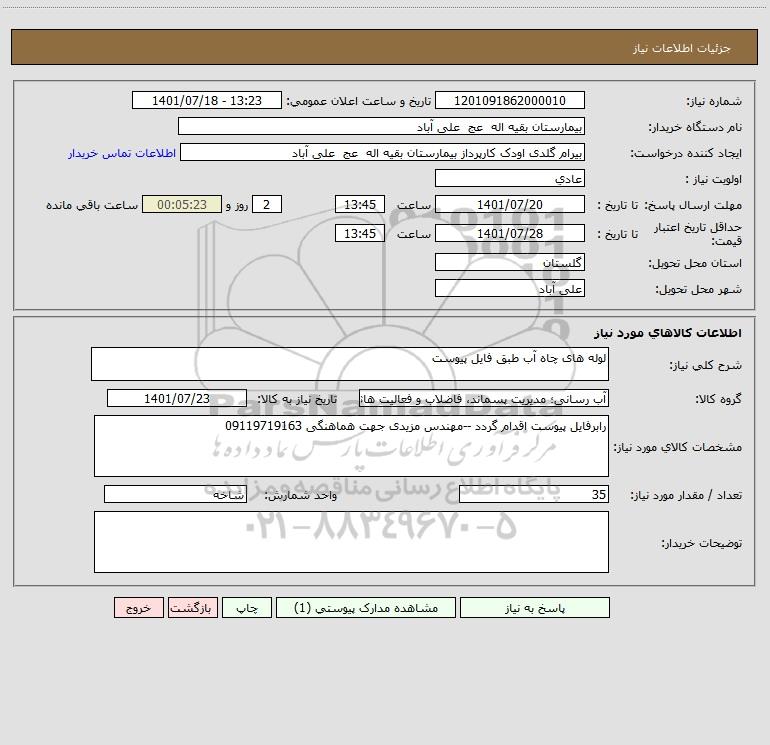Image resolution: width=770 pixels, height=745 pixels.
Task: Click the delivery province field گلستان
Action: pyautogui.click(x=510, y=262)
